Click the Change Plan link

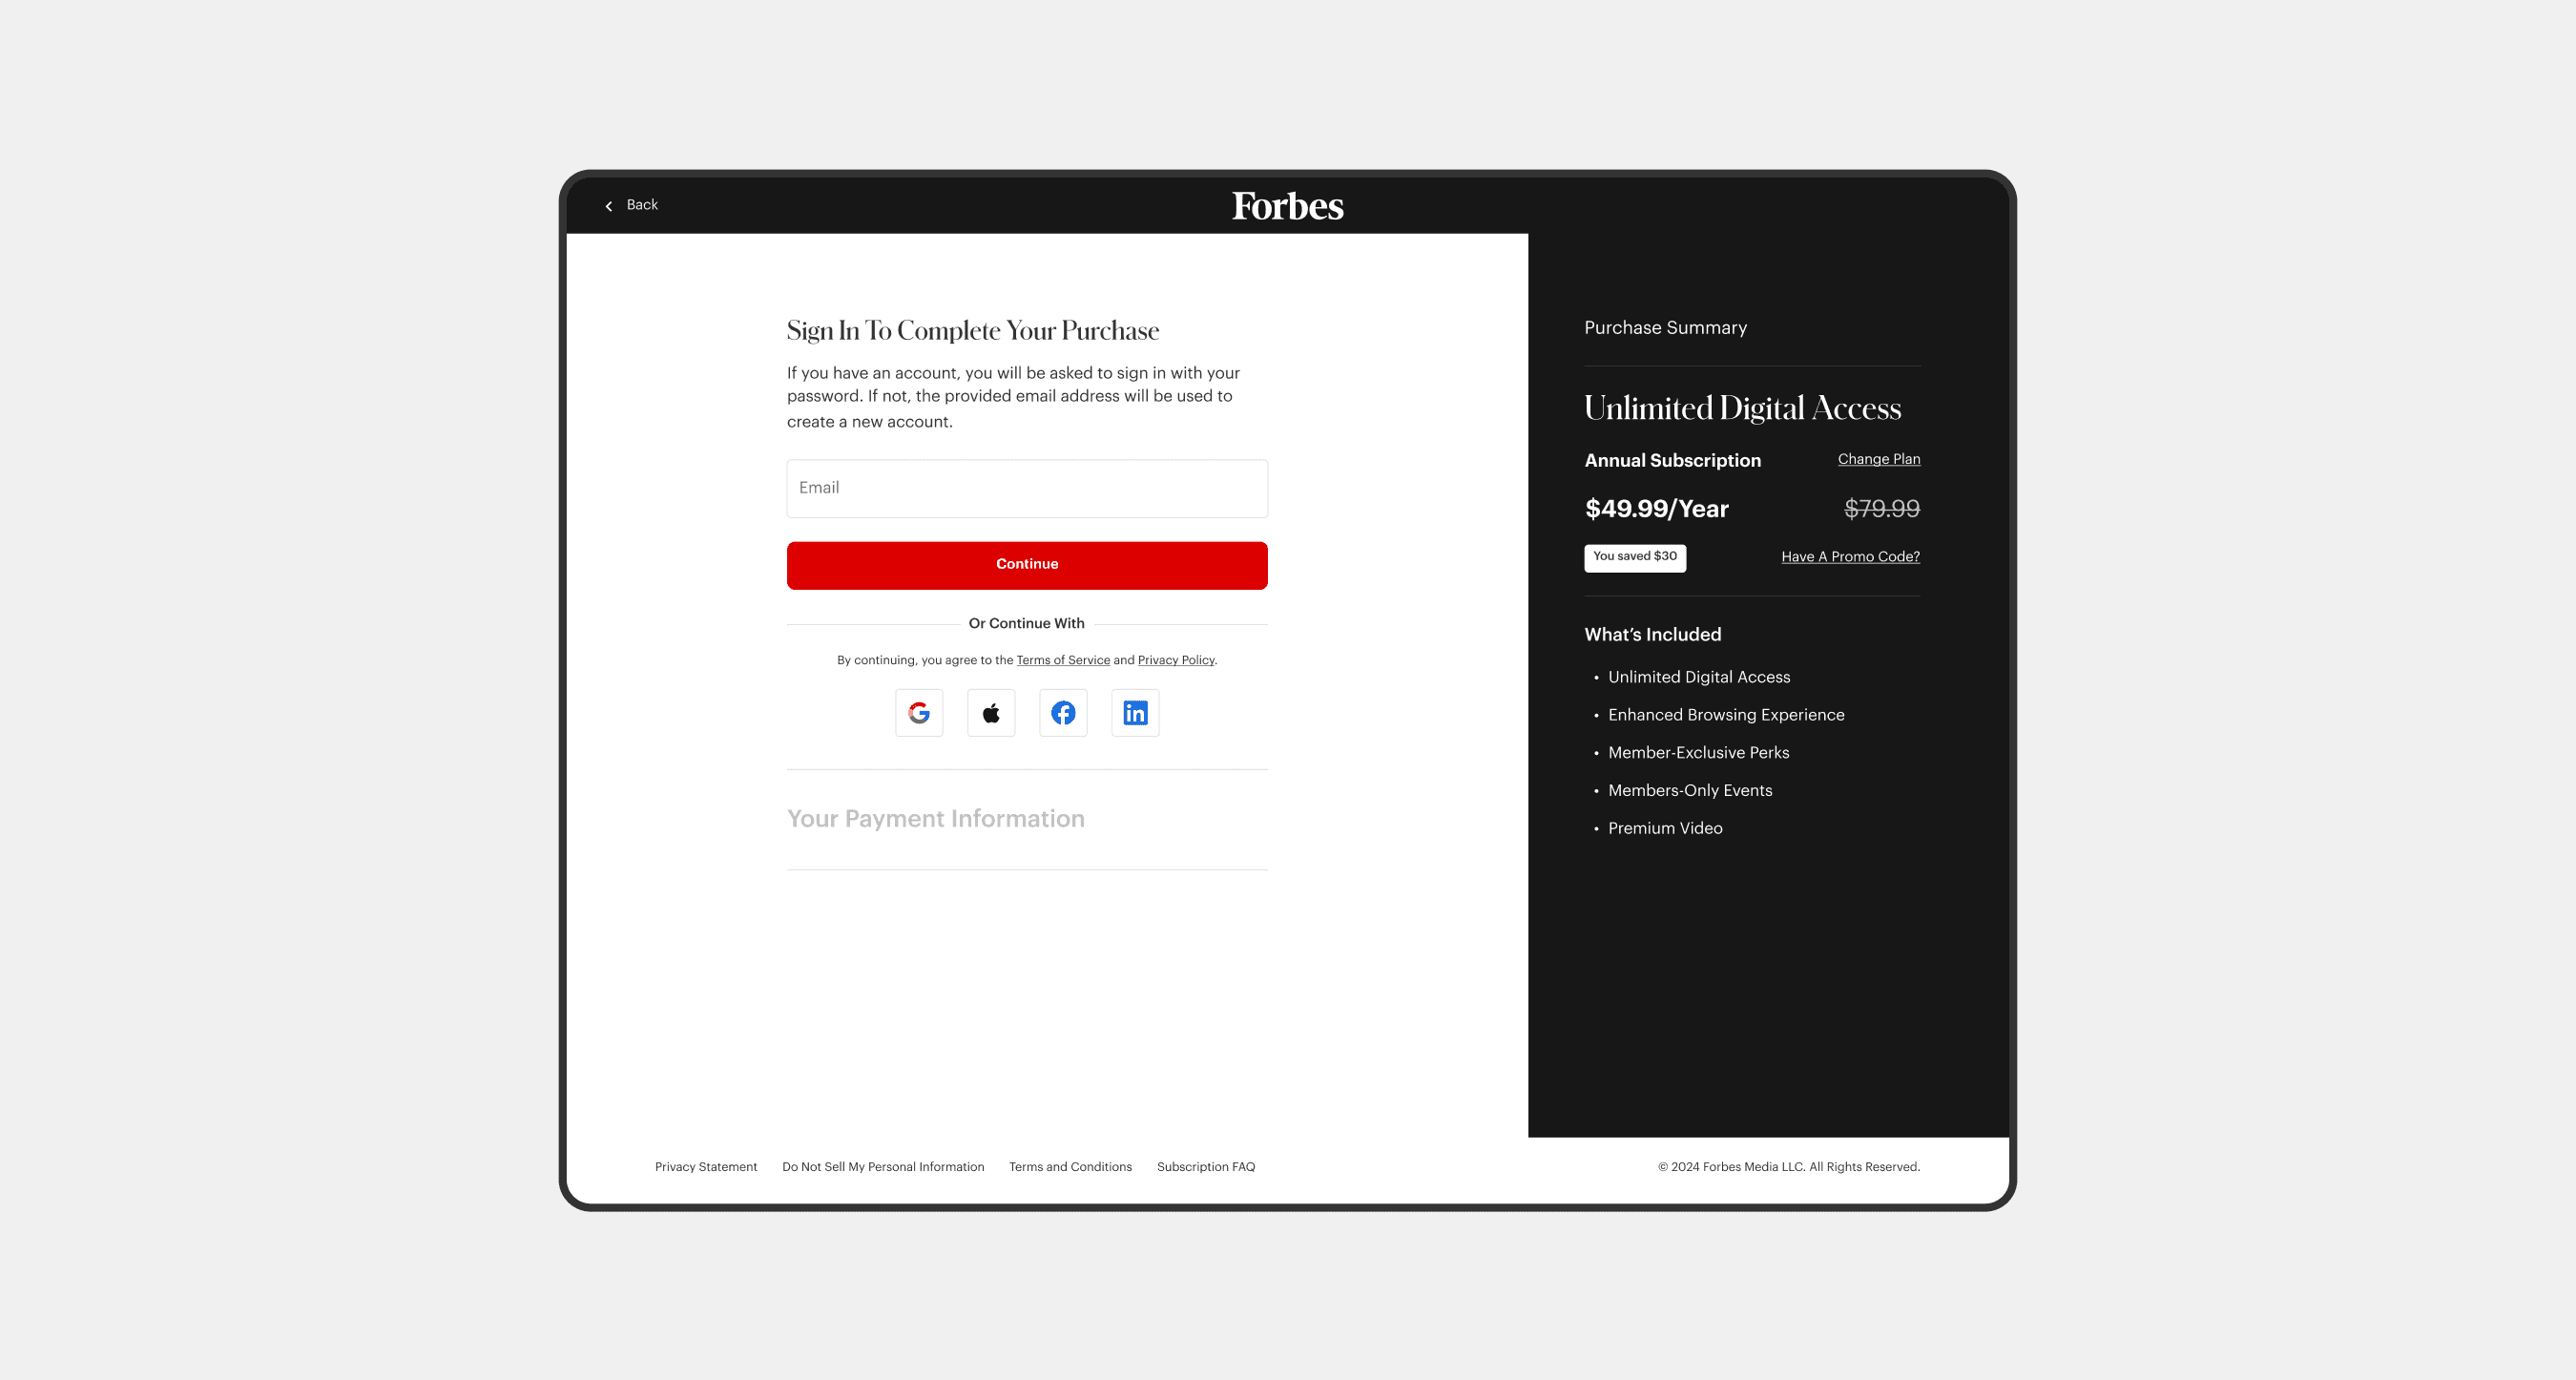coord(1879,459)
